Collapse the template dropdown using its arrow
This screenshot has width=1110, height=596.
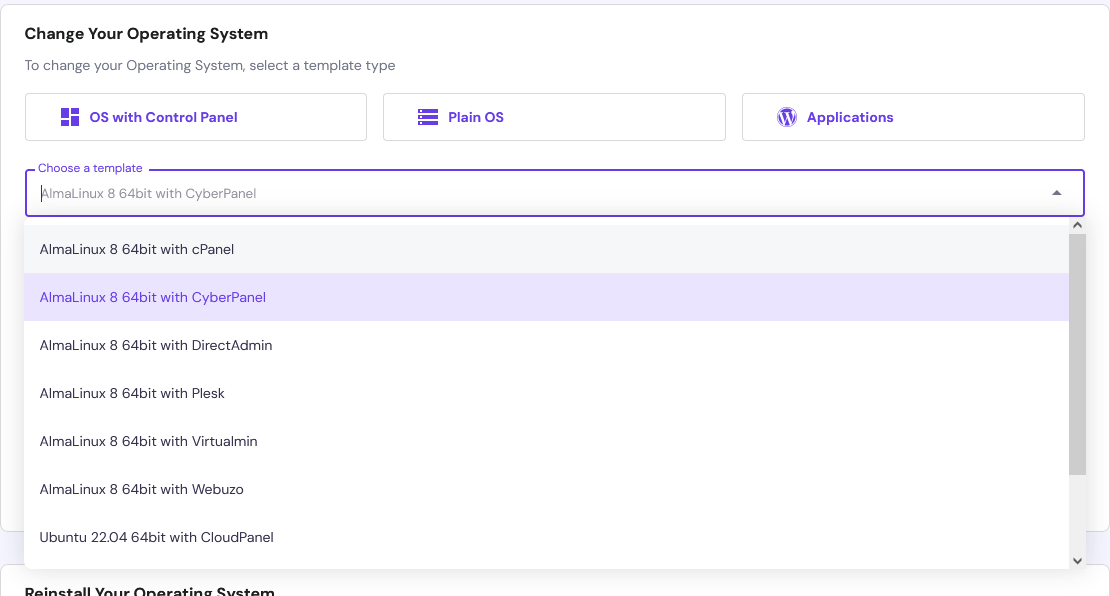click(1056, 193)
